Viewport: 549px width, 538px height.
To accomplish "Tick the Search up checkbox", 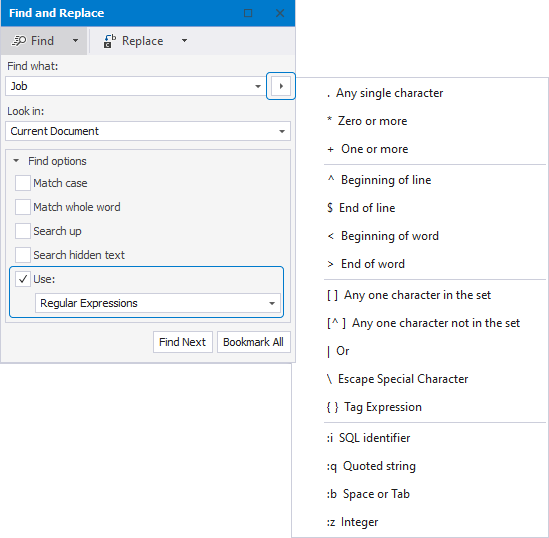I will pos(23,231).
